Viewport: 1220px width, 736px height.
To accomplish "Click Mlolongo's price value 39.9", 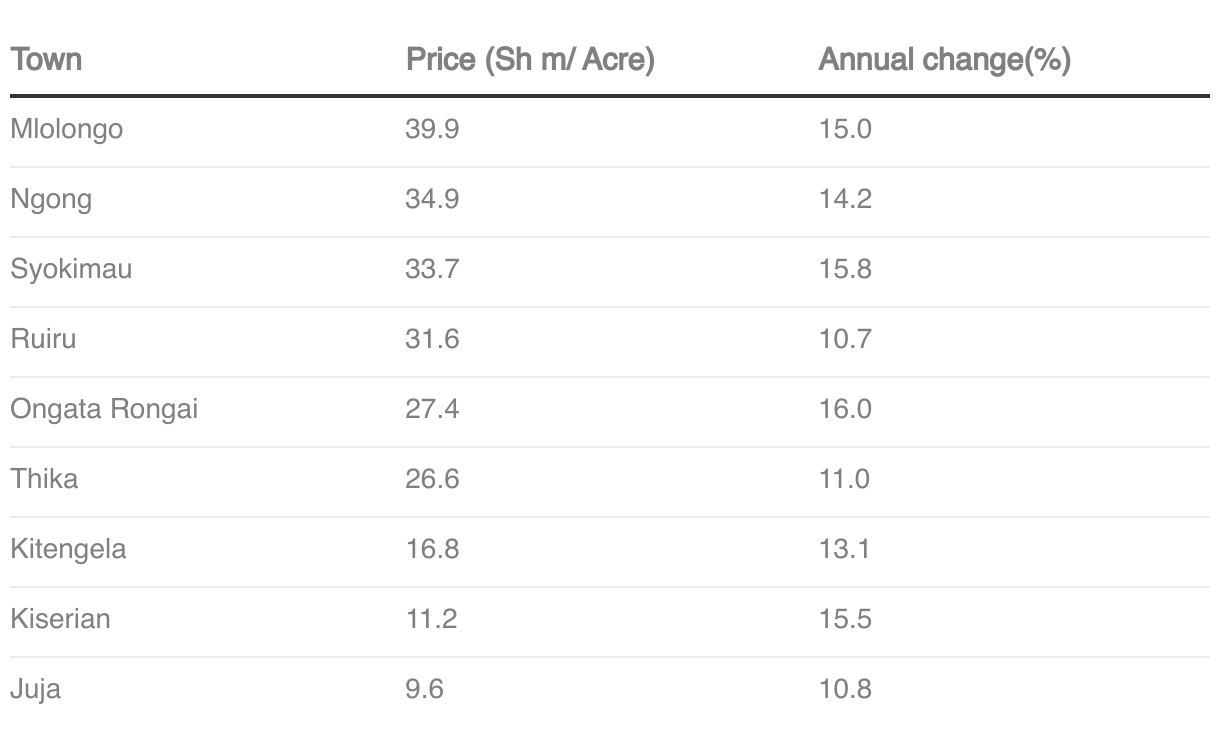I will pyautogui.click(x=432, y=129).
